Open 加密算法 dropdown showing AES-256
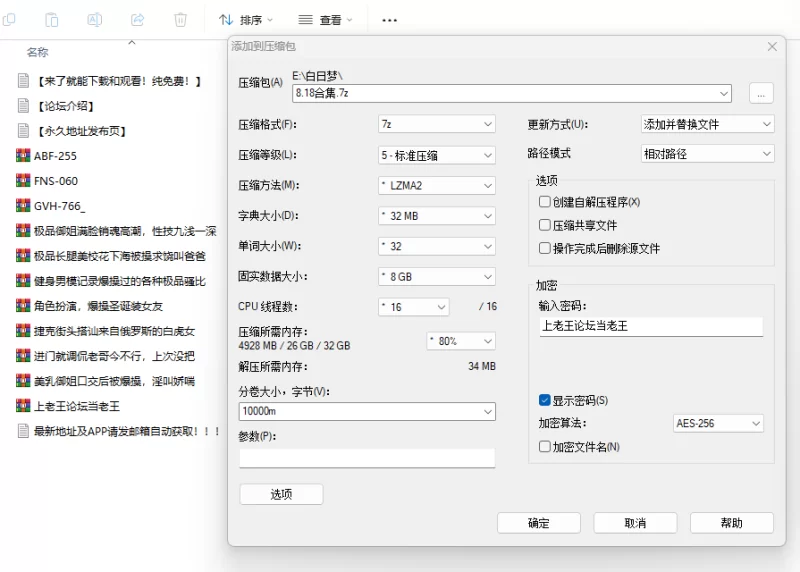The height and width of the screenshot is (572, 800). [x=718, y=423]
